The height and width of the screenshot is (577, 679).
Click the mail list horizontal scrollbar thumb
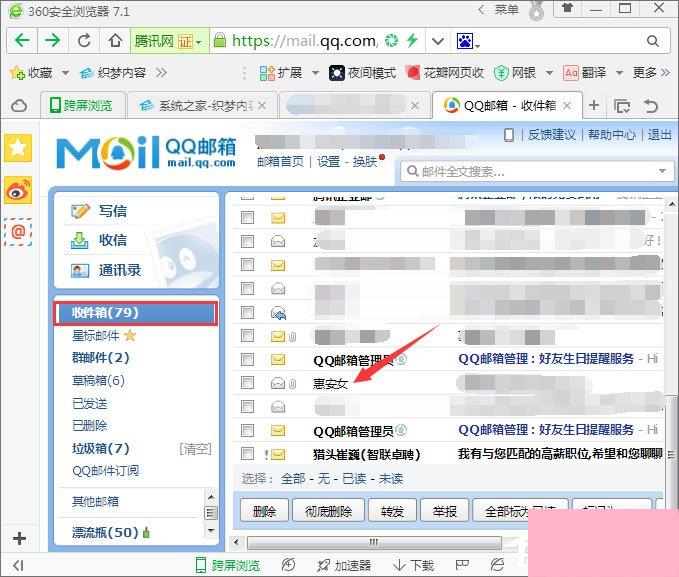[x=374, y=542]
